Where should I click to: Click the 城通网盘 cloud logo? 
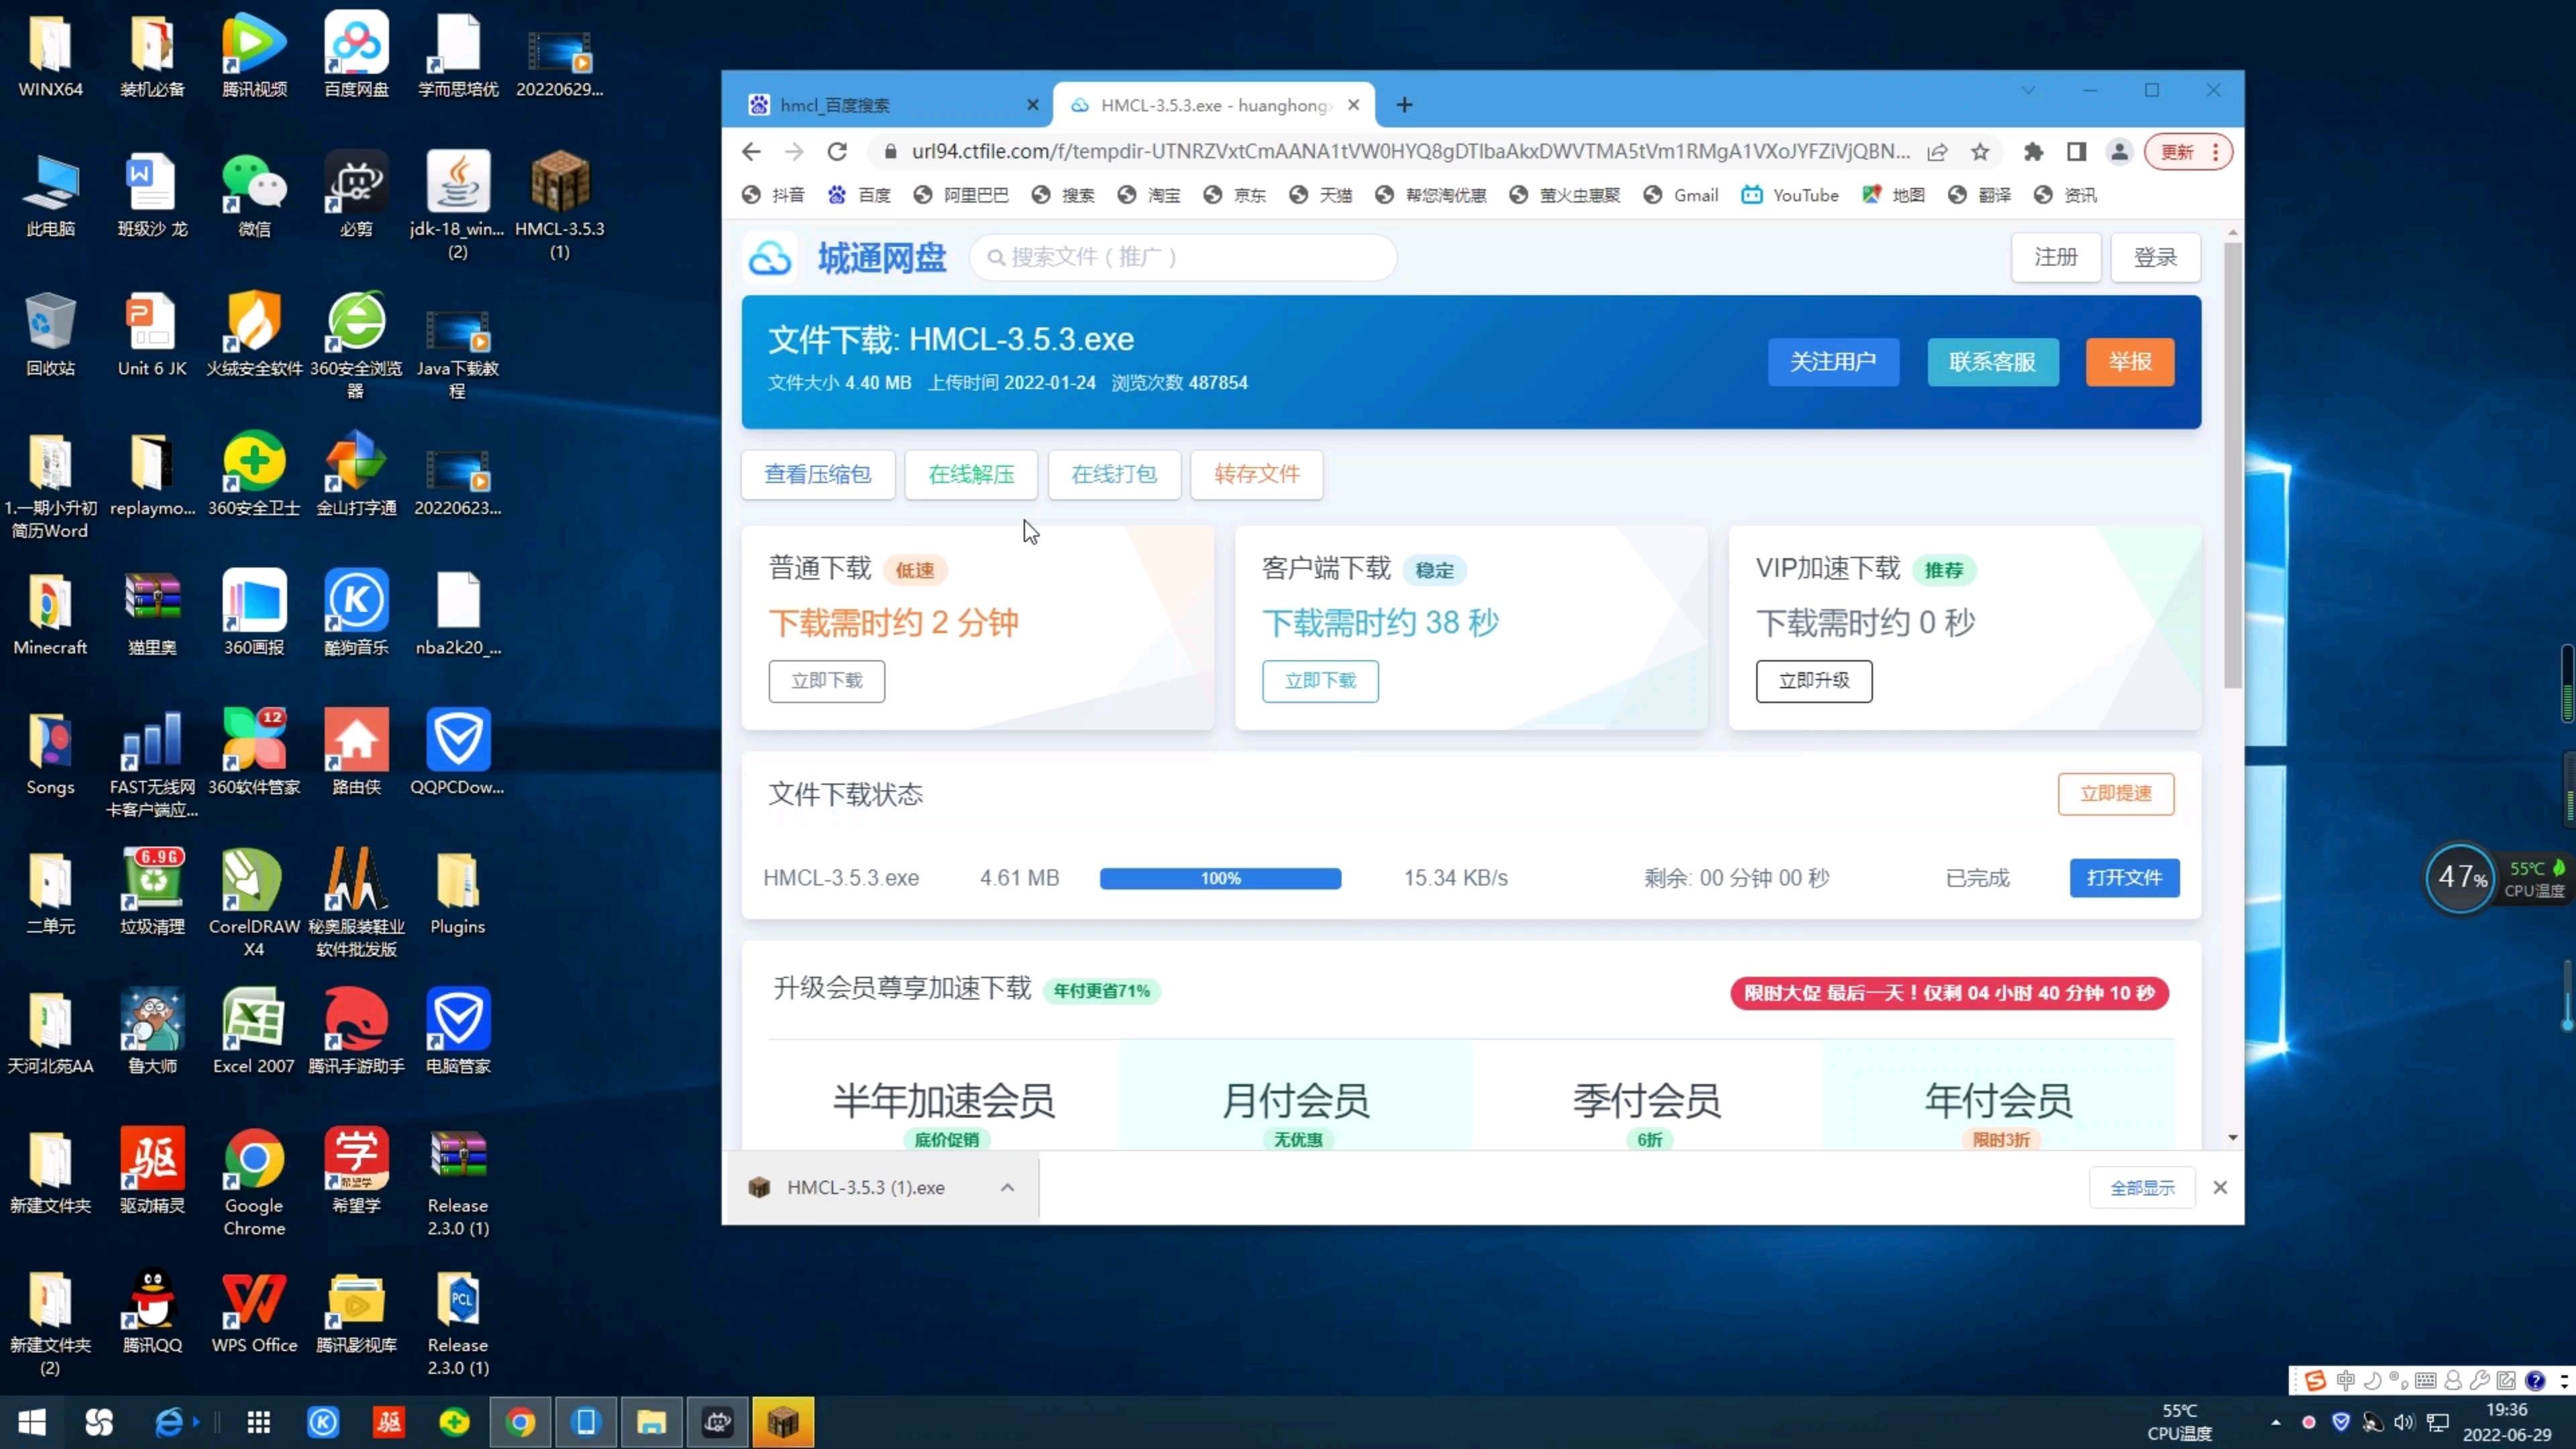click(x=769, y=257)
